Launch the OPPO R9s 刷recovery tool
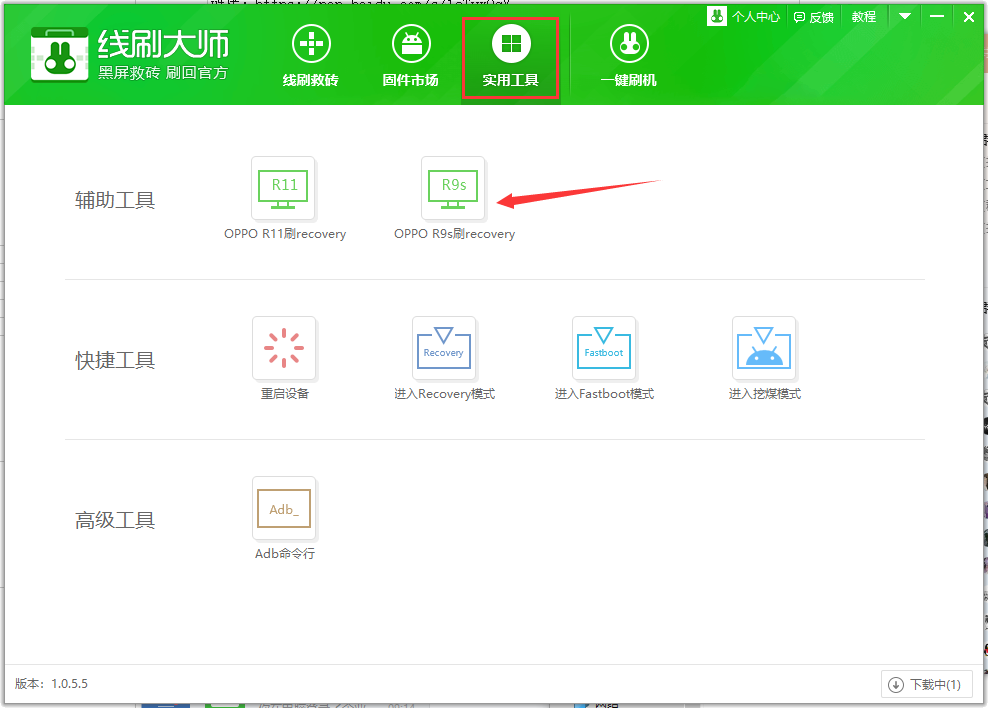The width and height of the screenshot is (988, 708). (453, 188)
